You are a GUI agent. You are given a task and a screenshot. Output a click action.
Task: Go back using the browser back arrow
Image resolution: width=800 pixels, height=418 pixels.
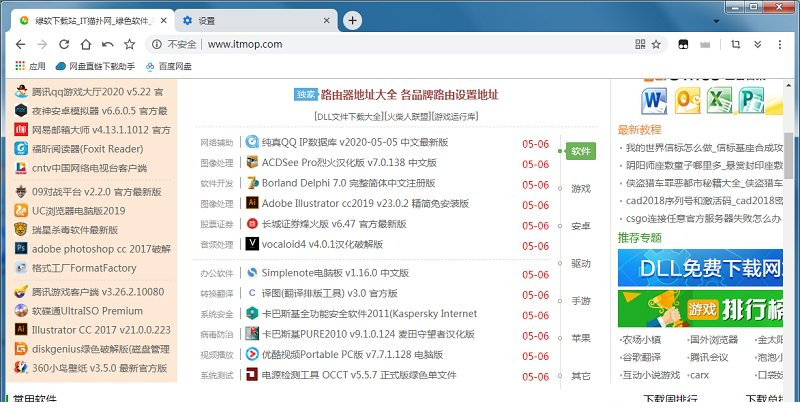click(x=20, y=44)
